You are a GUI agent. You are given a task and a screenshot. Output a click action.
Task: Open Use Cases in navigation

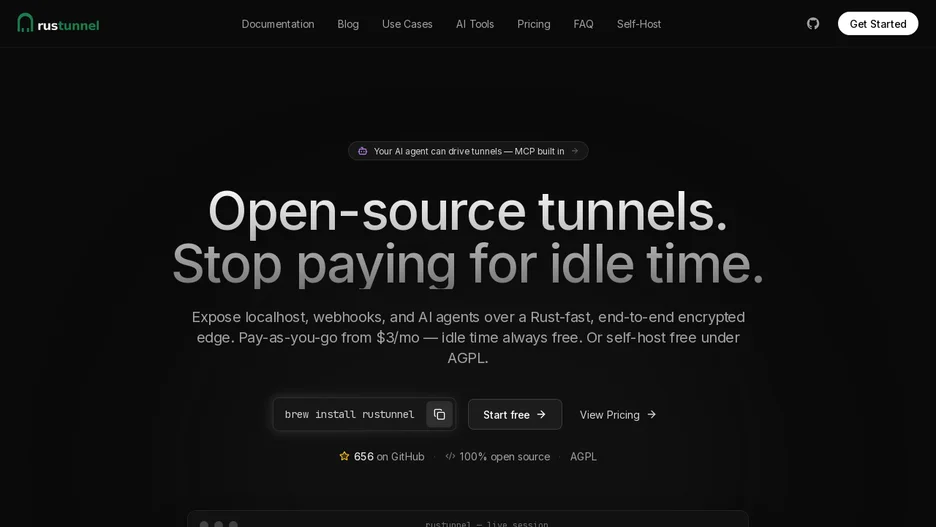coord(407,24)
